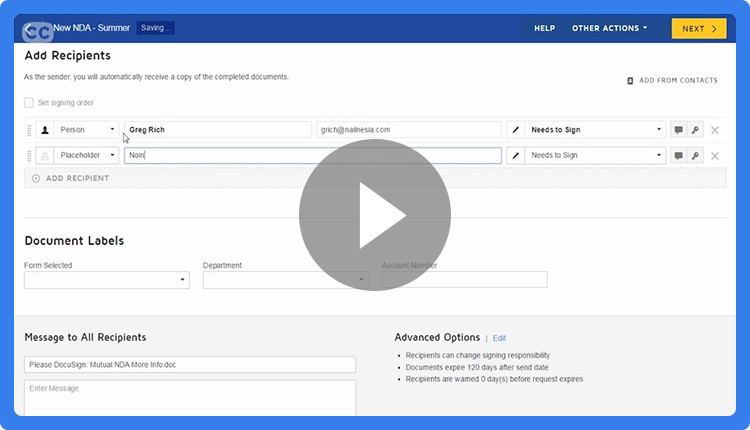750x430 pixels.
Task: Expand the Other Actions dropdown menu
Action: (x=609, y=28)
